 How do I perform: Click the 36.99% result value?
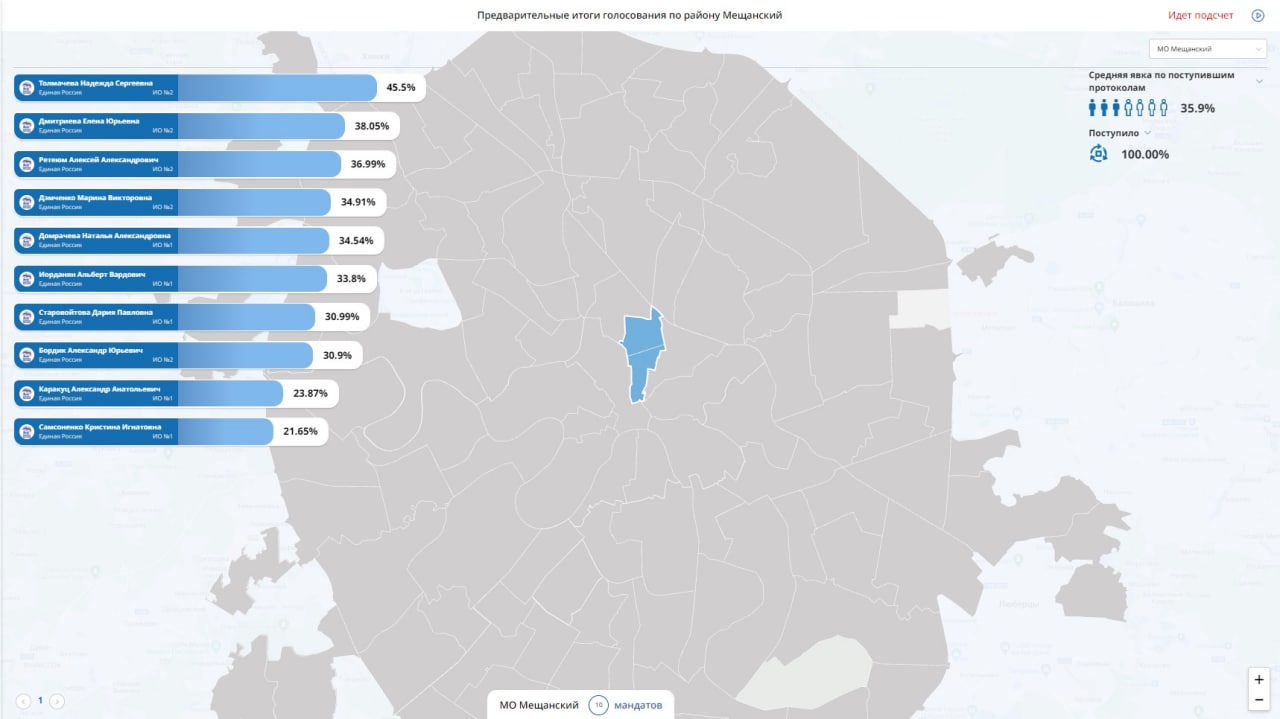tap(368, 164)
